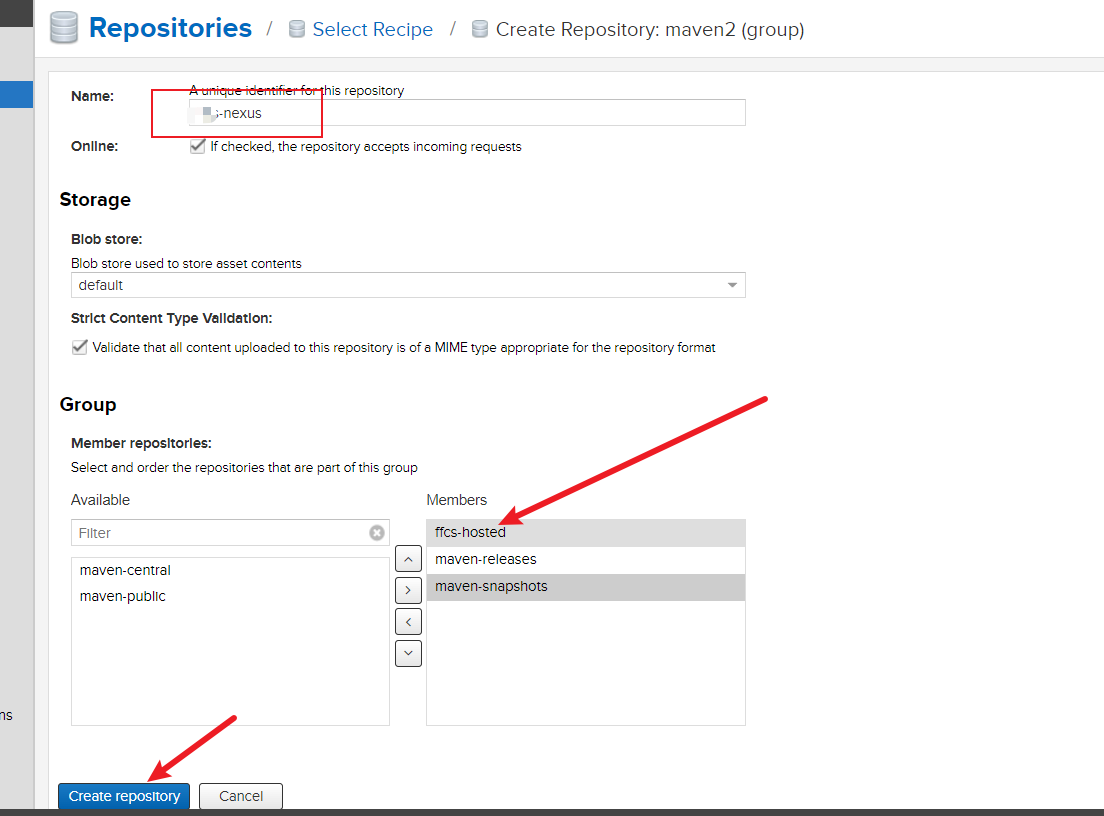Click the Create Repository breadcrumb database icon

pos(480,30)
